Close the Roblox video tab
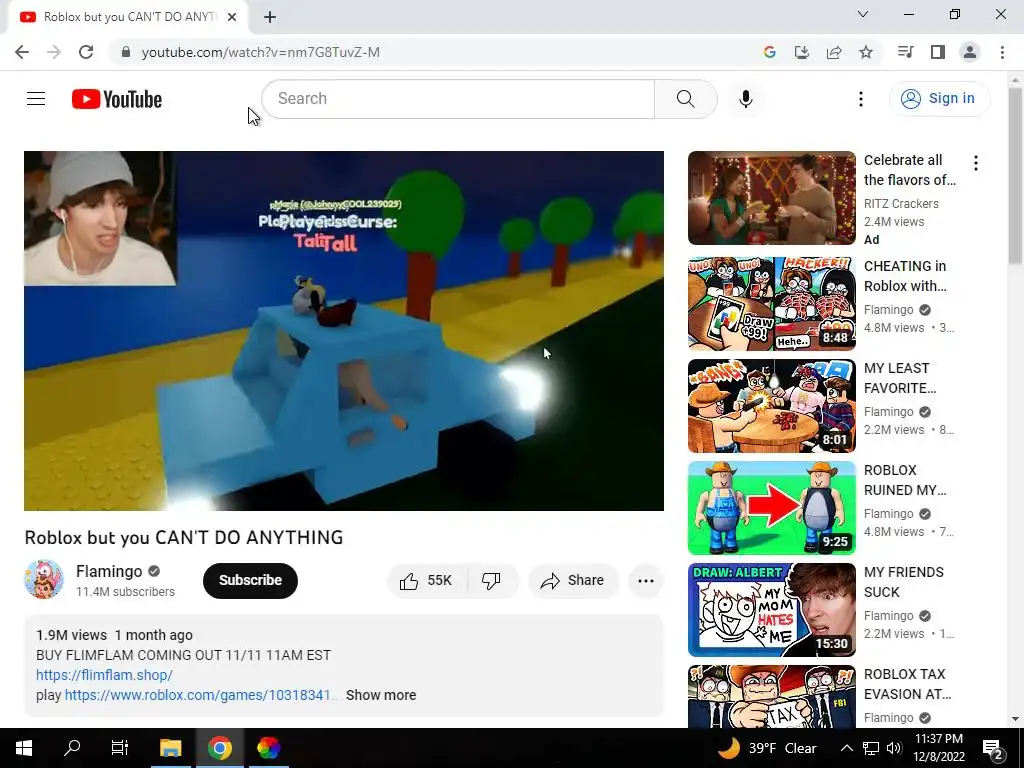 tap(232, 17)
